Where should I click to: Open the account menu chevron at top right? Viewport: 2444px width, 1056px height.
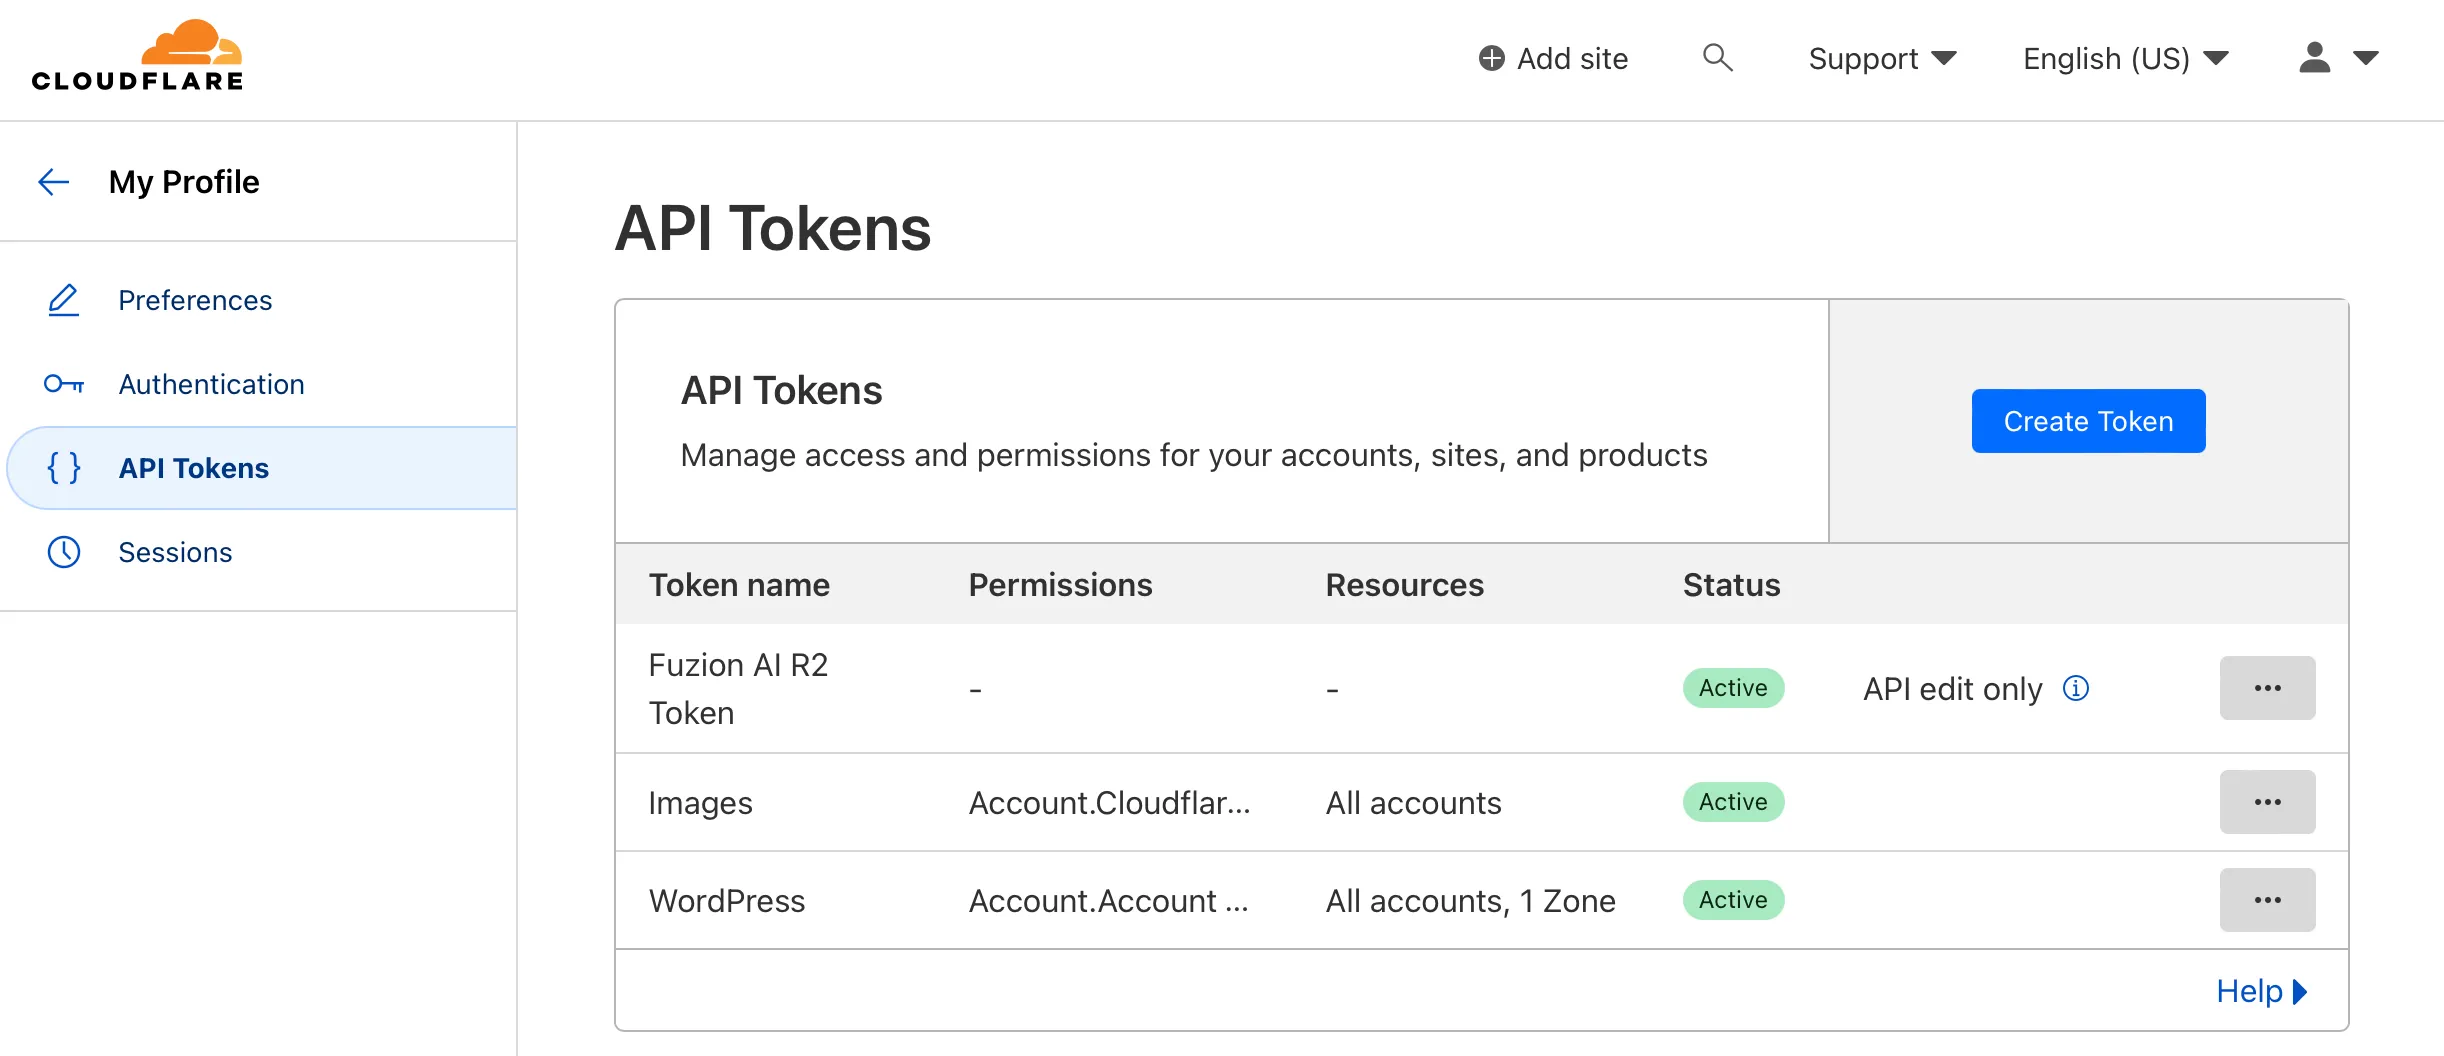click(x=2367, y=58)
